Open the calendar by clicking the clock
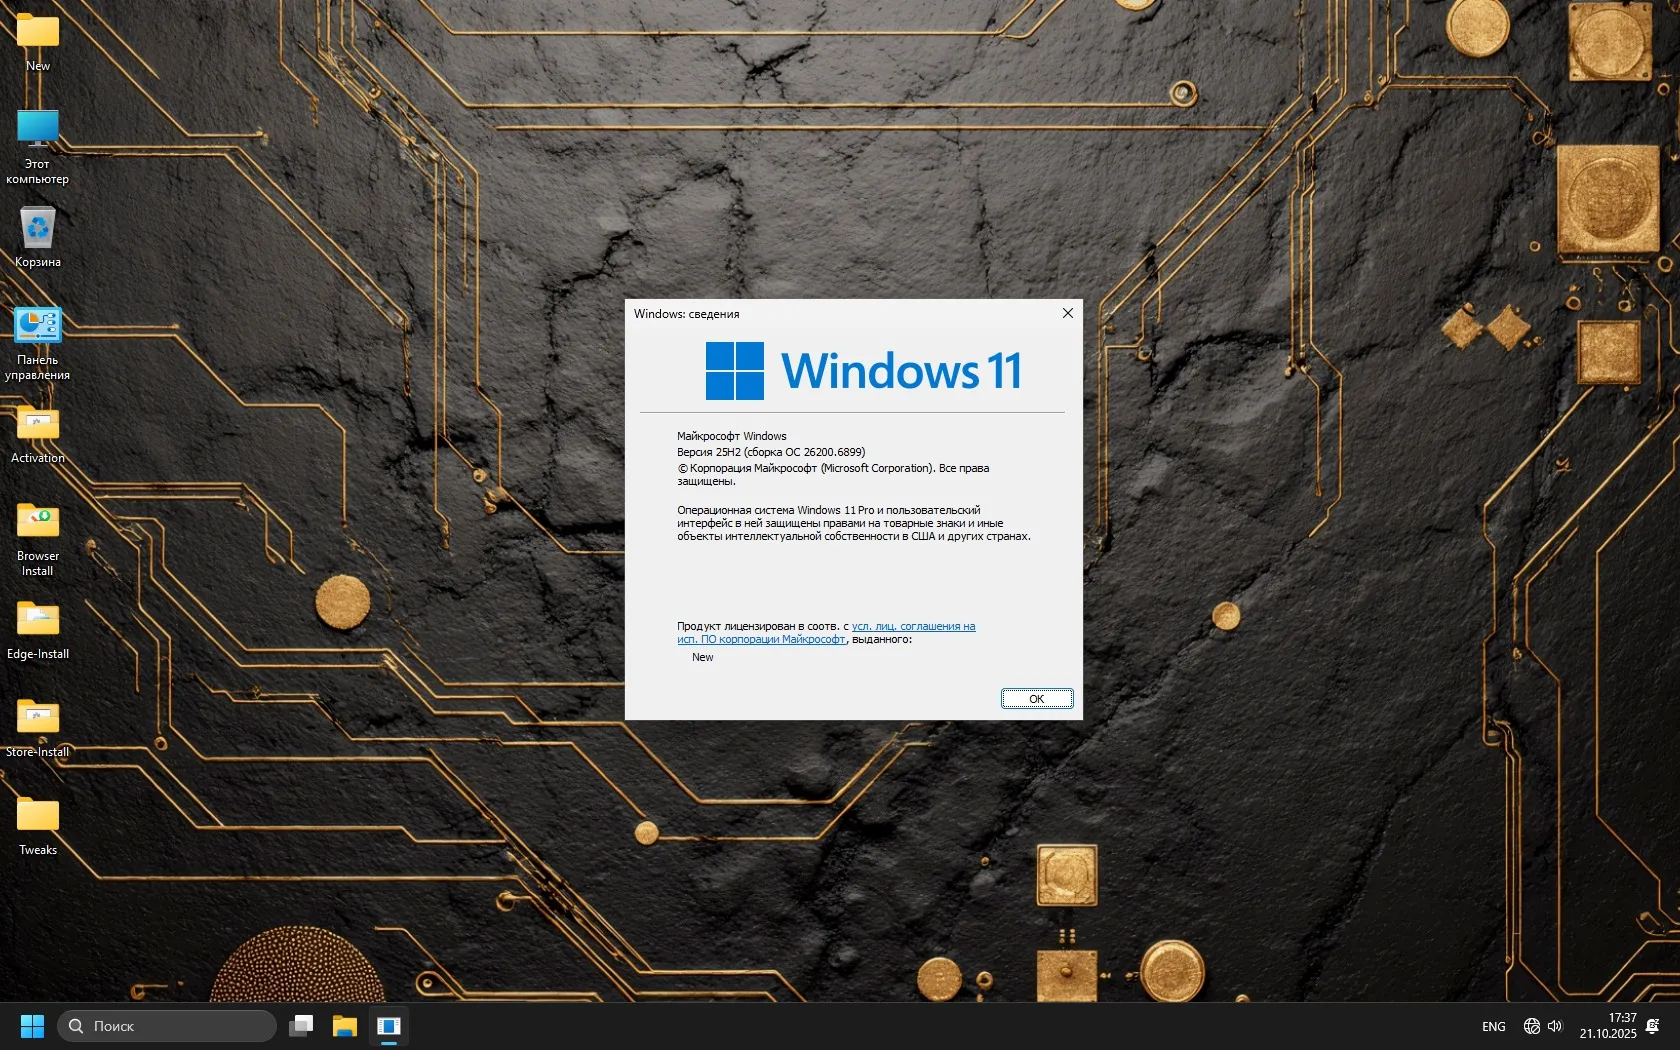Viewport: 1680px width, 1050px height. pyautogui.click(x=1609, y=1026)
